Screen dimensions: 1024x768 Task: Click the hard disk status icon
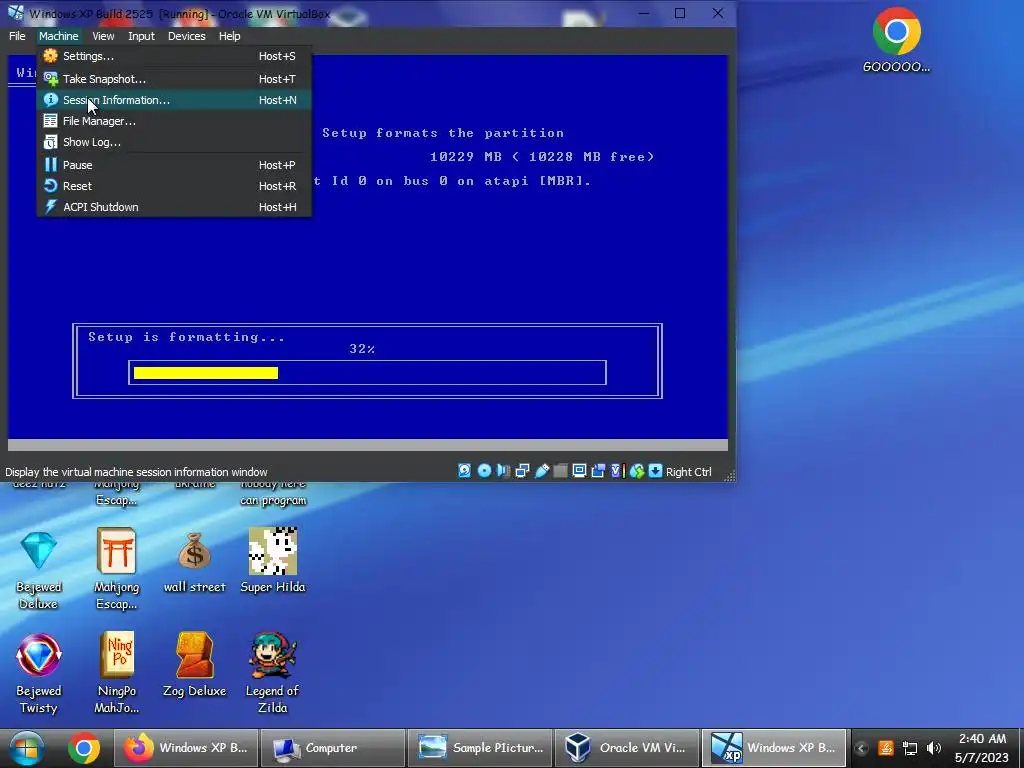(464, 471)
